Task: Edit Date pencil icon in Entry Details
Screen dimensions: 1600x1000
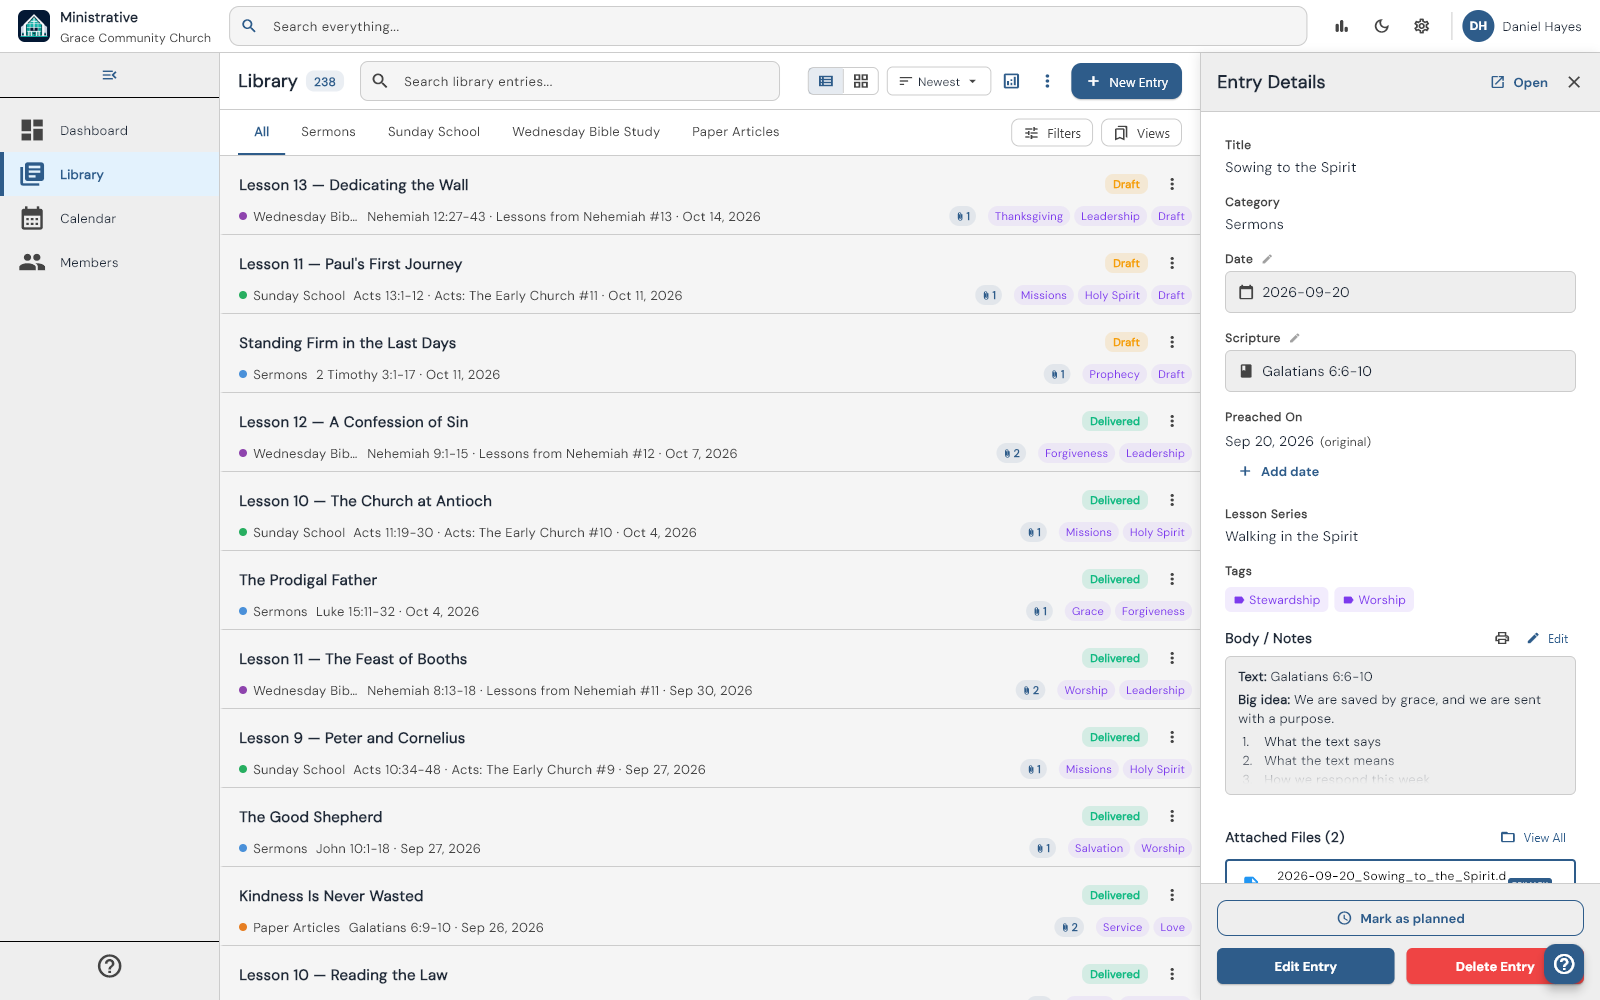Action: (x=1267, y=259)
